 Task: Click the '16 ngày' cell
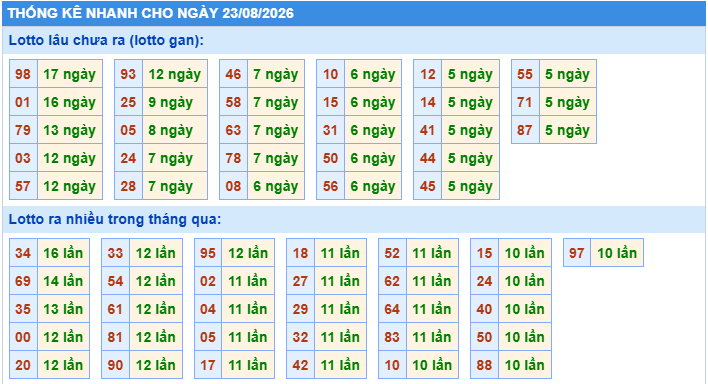click(x=70, y=102)
